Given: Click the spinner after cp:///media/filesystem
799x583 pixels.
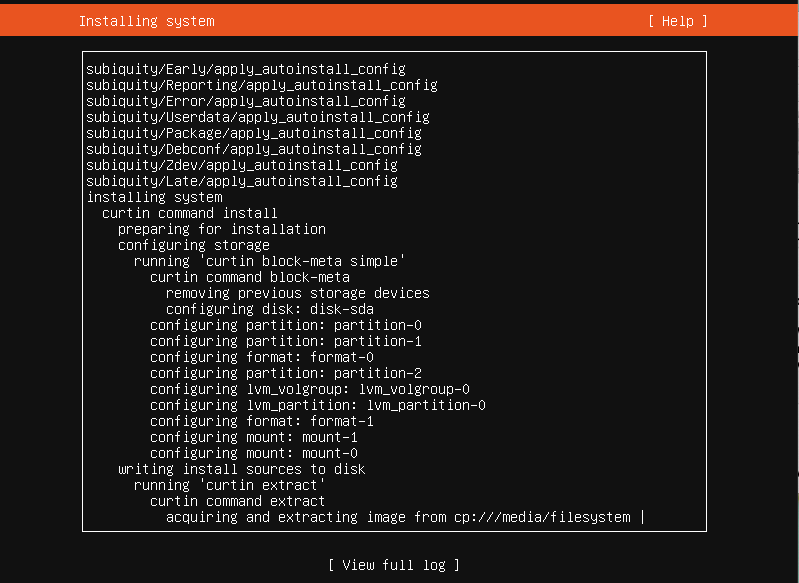Looking at the screenshot, I should pos(643,517).
